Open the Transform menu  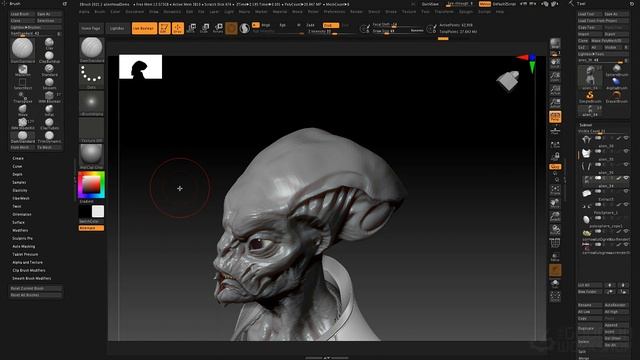[x=444, y=12]
